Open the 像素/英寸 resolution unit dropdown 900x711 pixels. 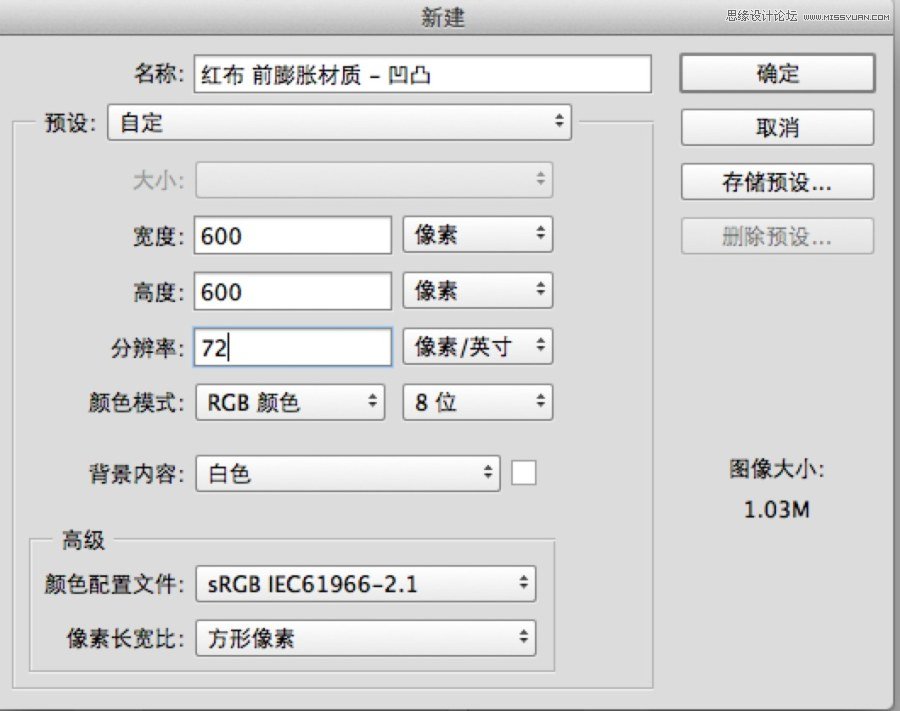[478, 346]
